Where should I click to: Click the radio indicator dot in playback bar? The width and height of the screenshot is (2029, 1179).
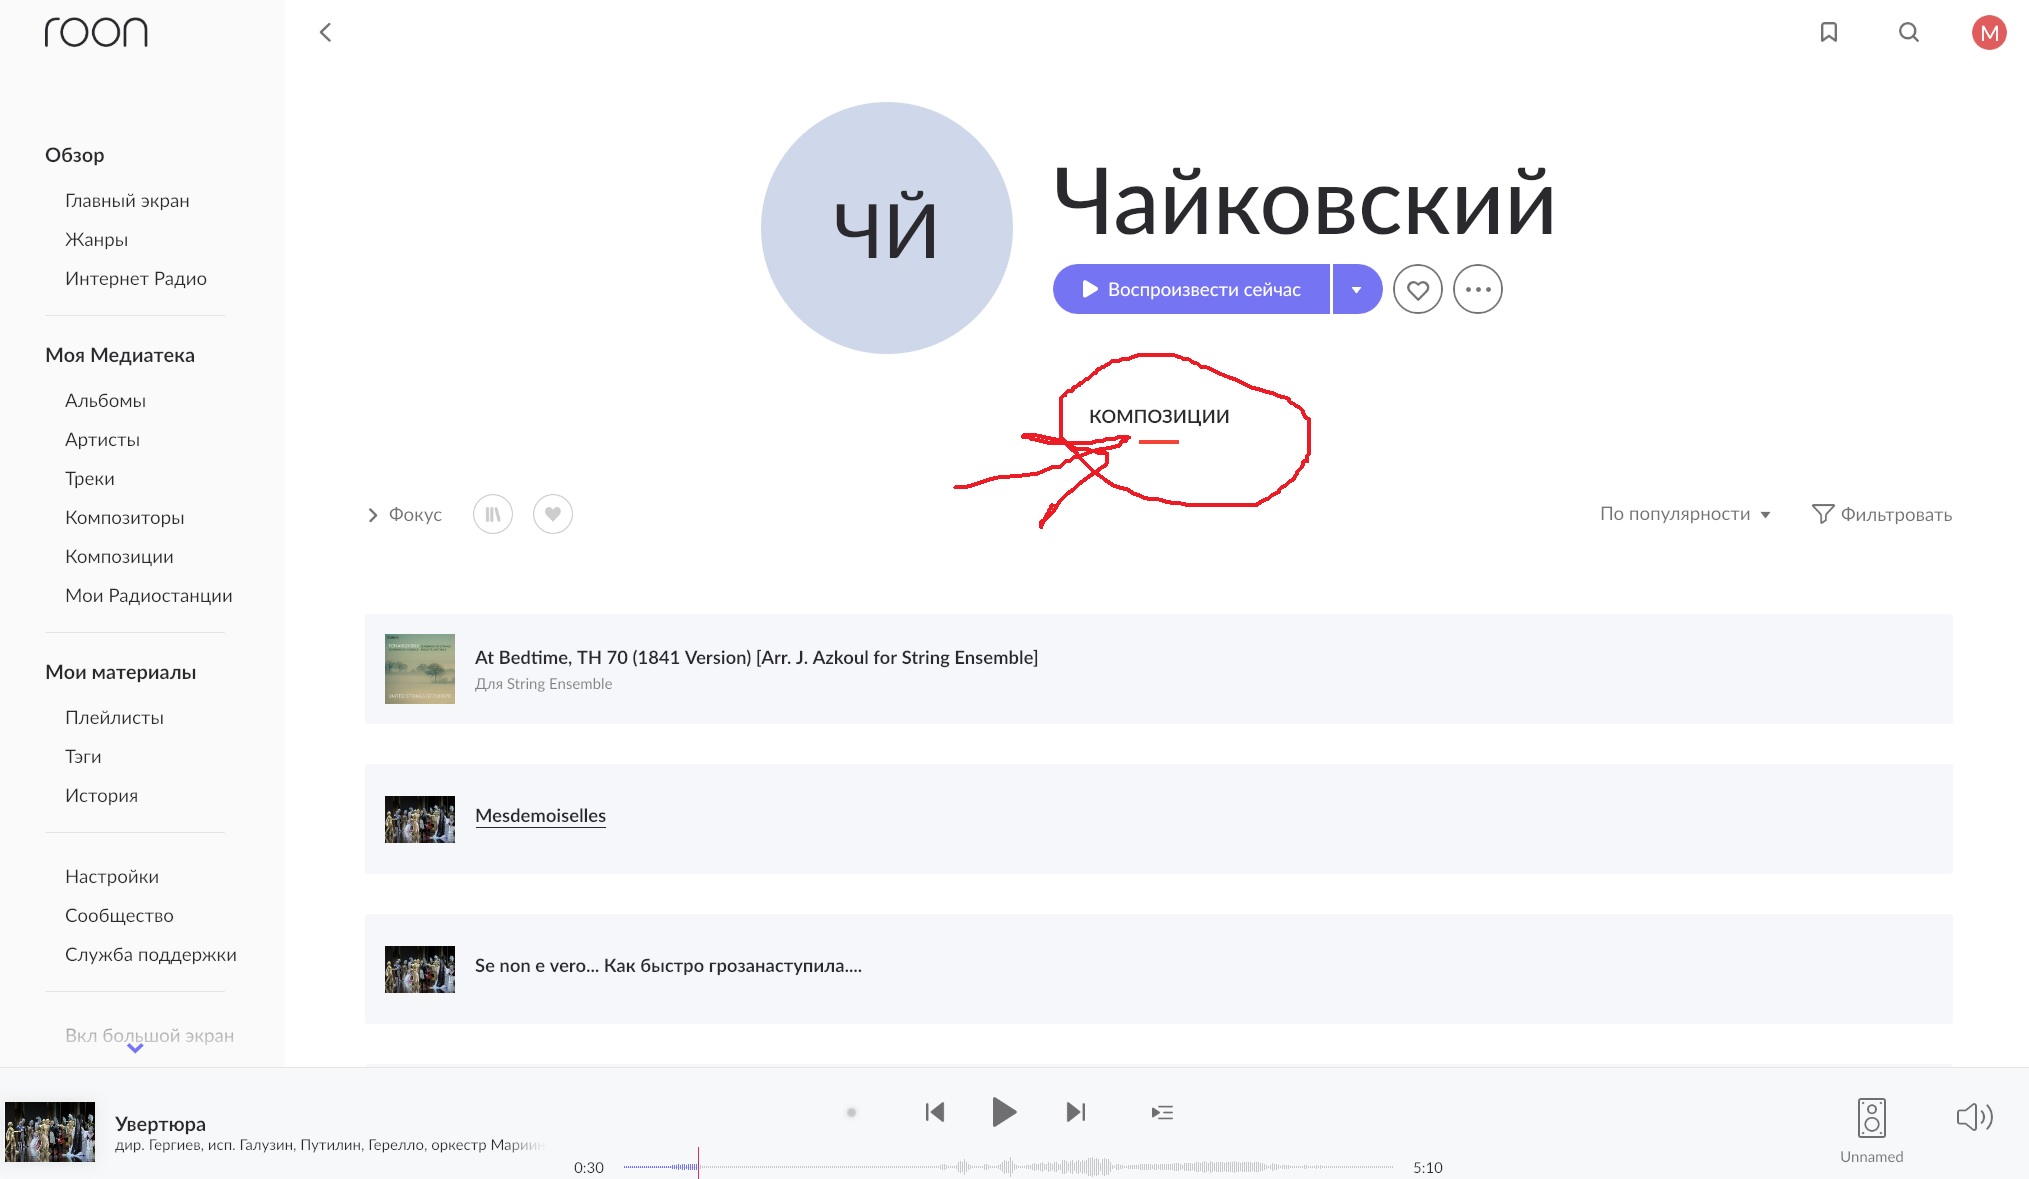[x=851, y=1112]
